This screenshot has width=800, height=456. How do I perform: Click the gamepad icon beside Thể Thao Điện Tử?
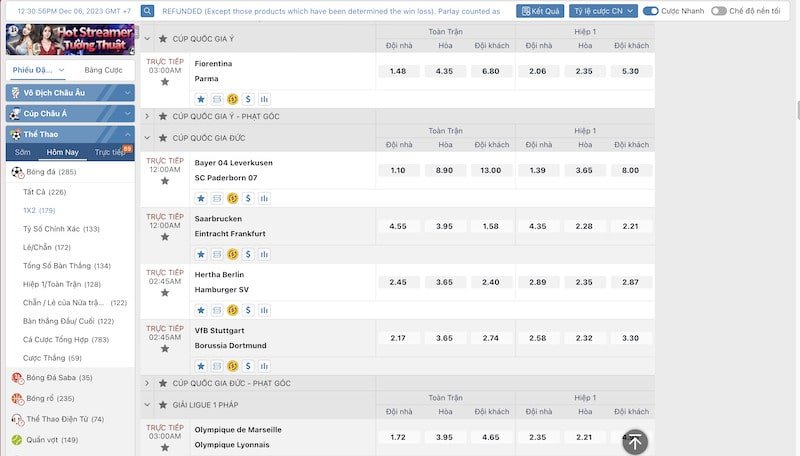pos(17,419)
